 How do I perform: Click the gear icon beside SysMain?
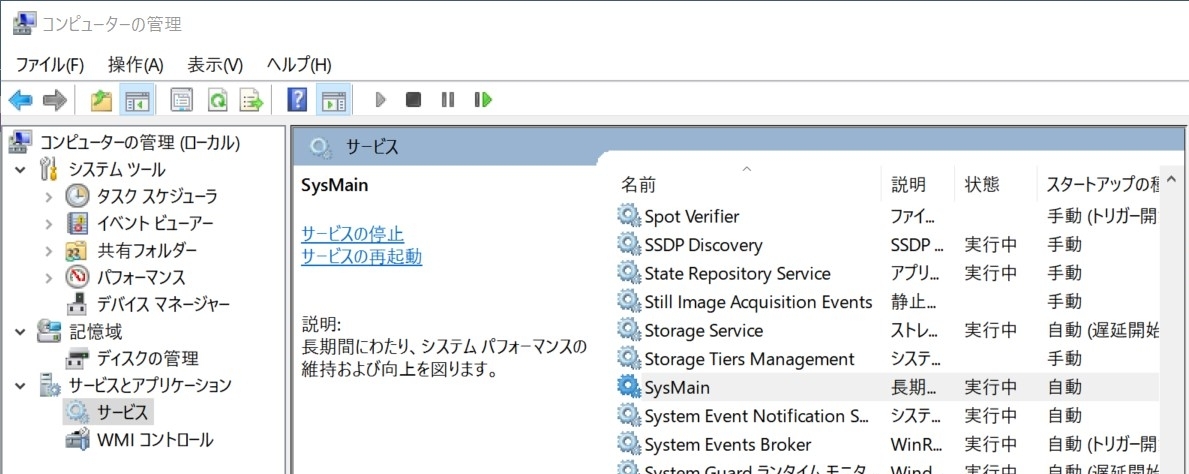pos(629,387)
